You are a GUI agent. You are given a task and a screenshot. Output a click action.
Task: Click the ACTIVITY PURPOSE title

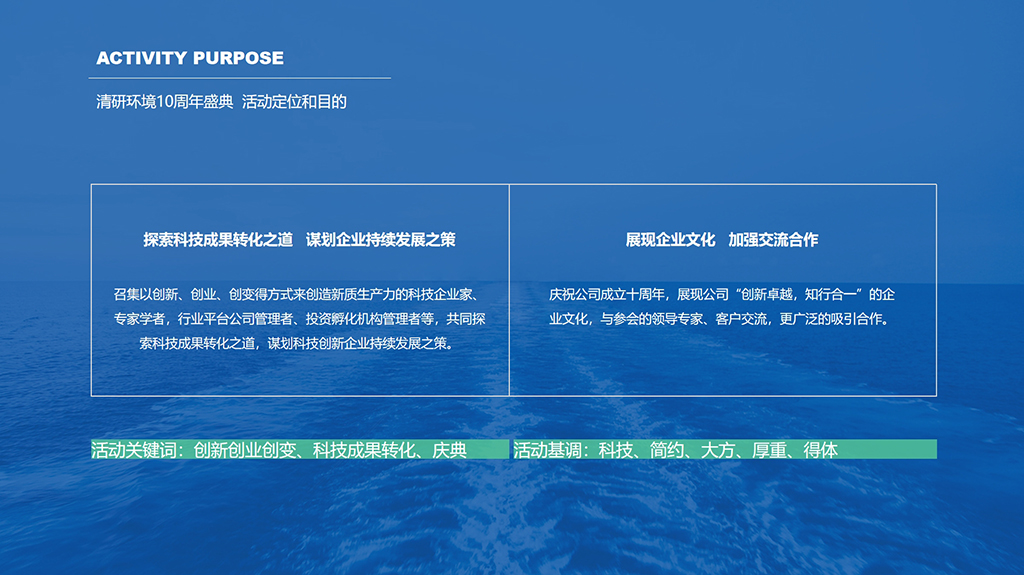pos(190,58)
